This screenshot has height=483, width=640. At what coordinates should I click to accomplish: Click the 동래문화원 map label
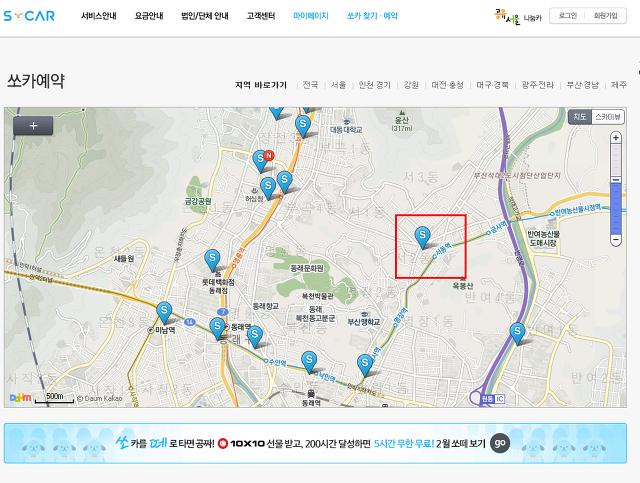coord(307,268)
